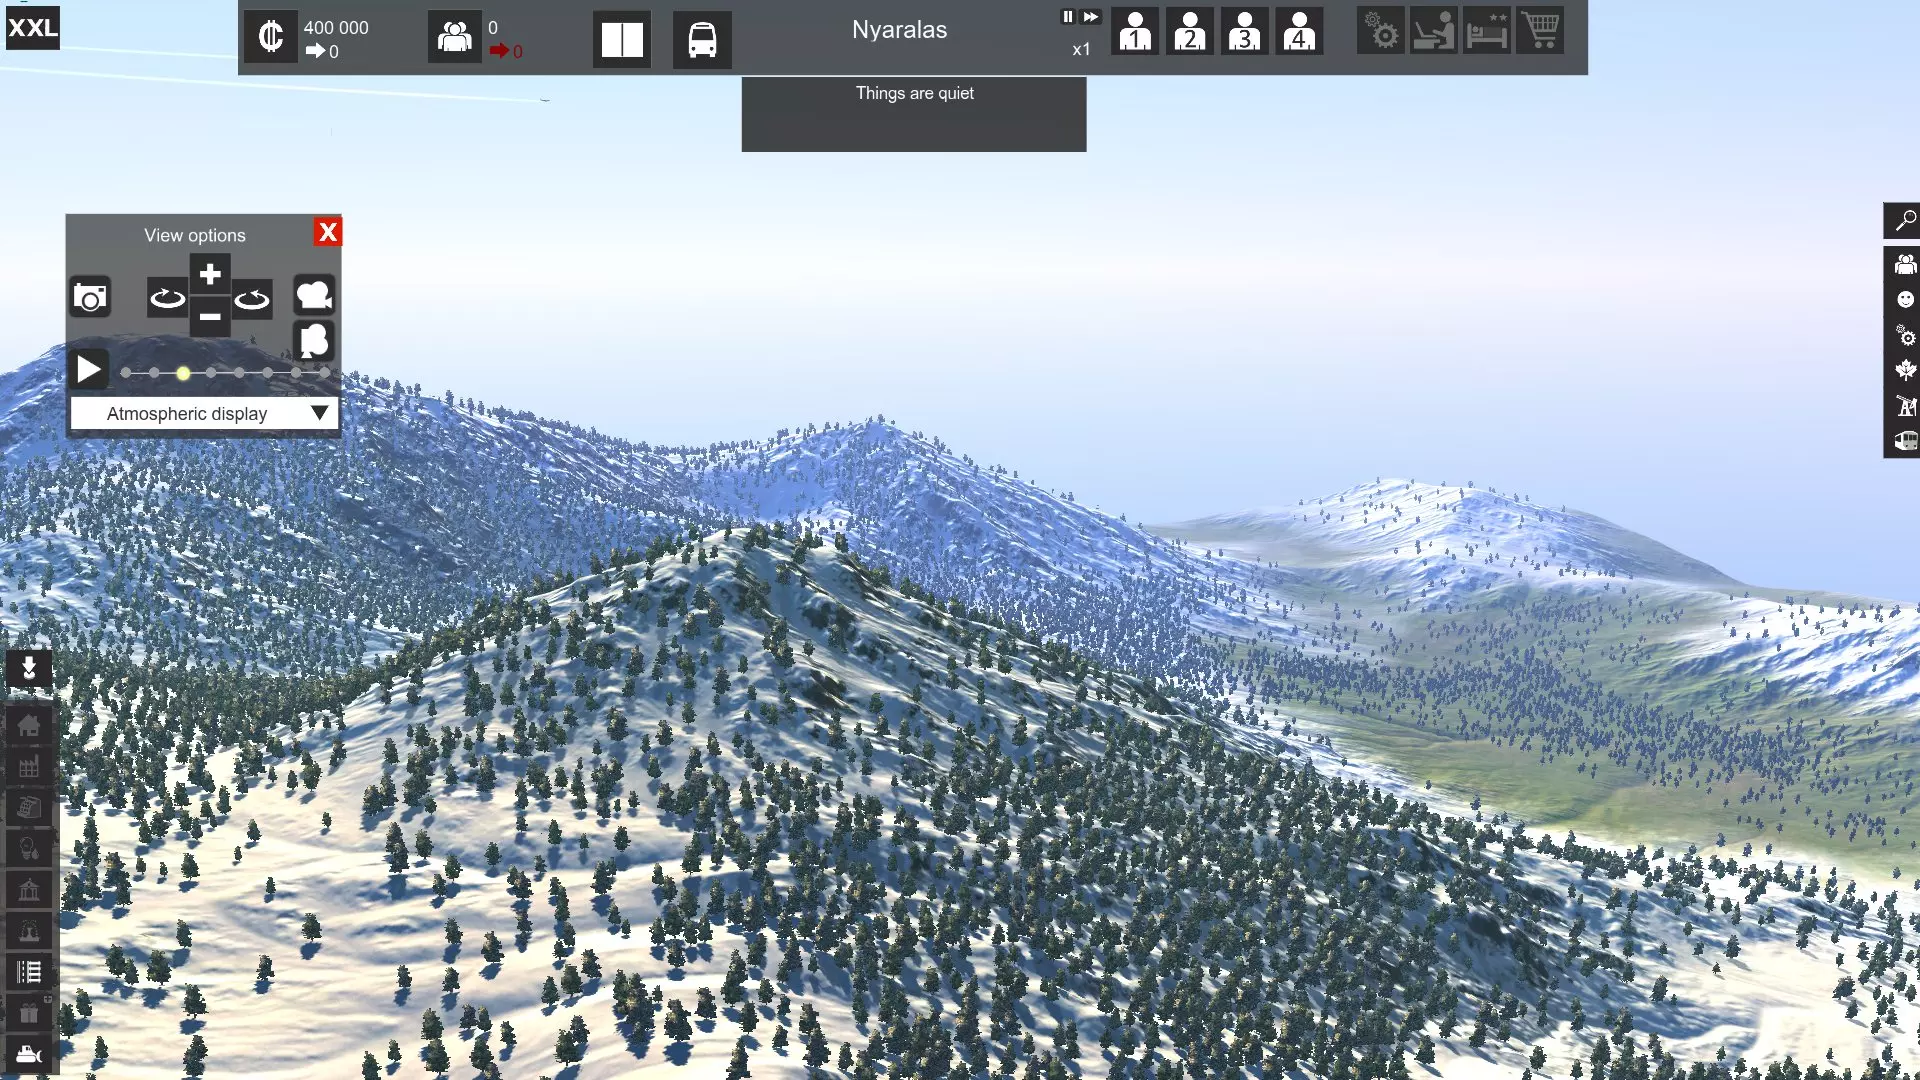Click the highlighted time-of-day slider dot

click(183, 373)
